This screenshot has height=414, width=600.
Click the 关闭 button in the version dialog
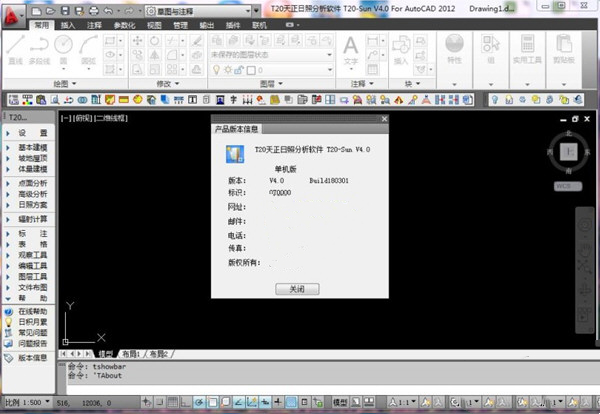coord(299,288)
